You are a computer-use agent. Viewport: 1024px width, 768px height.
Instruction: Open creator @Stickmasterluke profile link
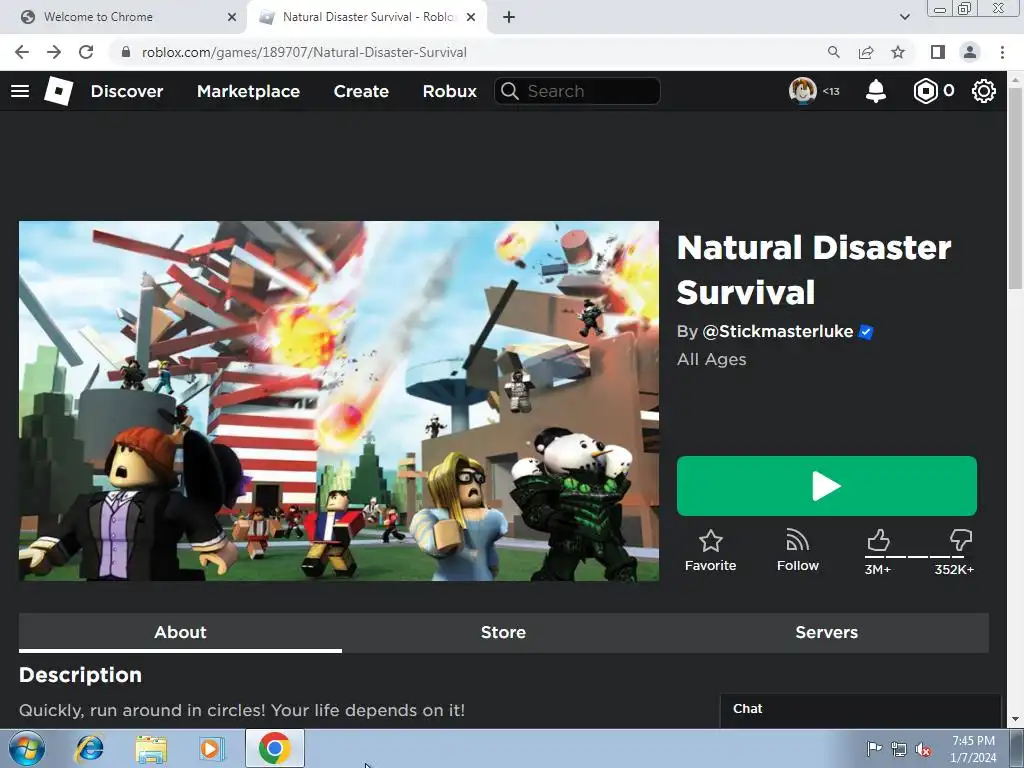[x=777, y=332]
